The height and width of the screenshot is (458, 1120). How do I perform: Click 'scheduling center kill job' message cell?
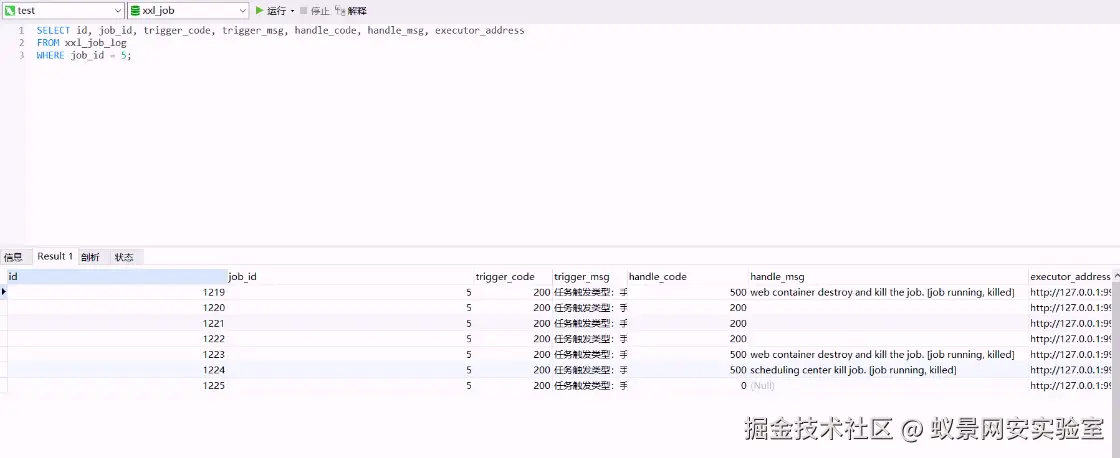coord(889,370)
